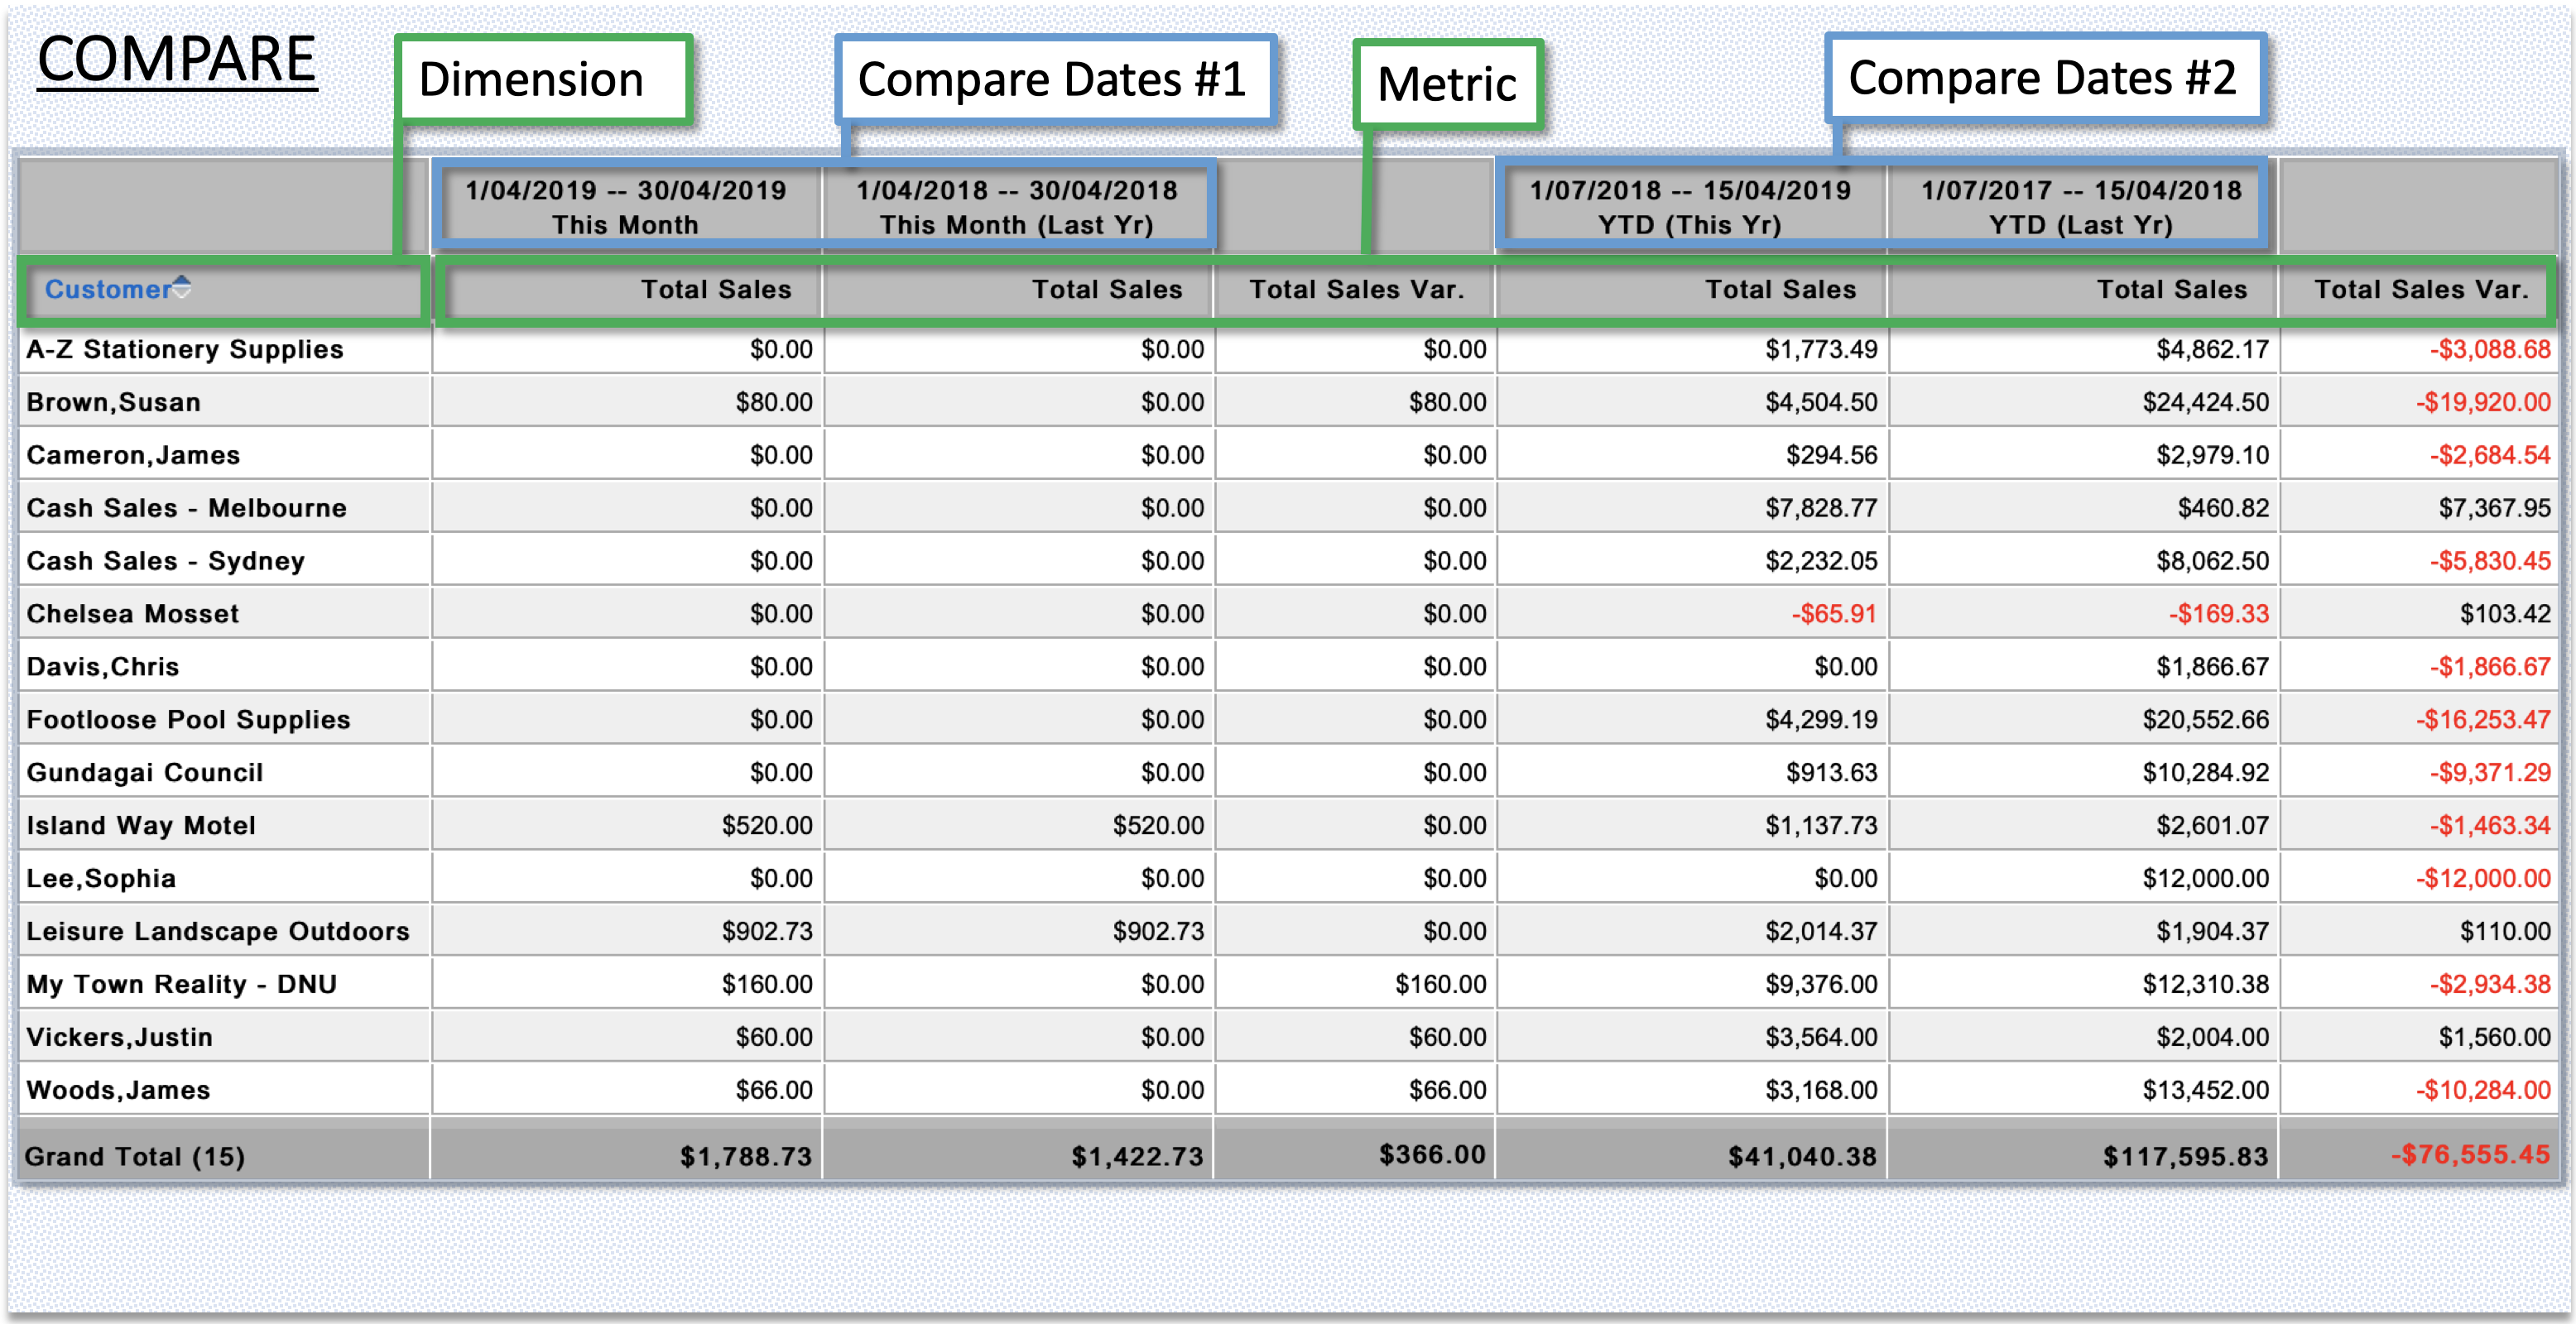
Task: Click the first Total Sales Var. column header
Action: [1357, 289]
